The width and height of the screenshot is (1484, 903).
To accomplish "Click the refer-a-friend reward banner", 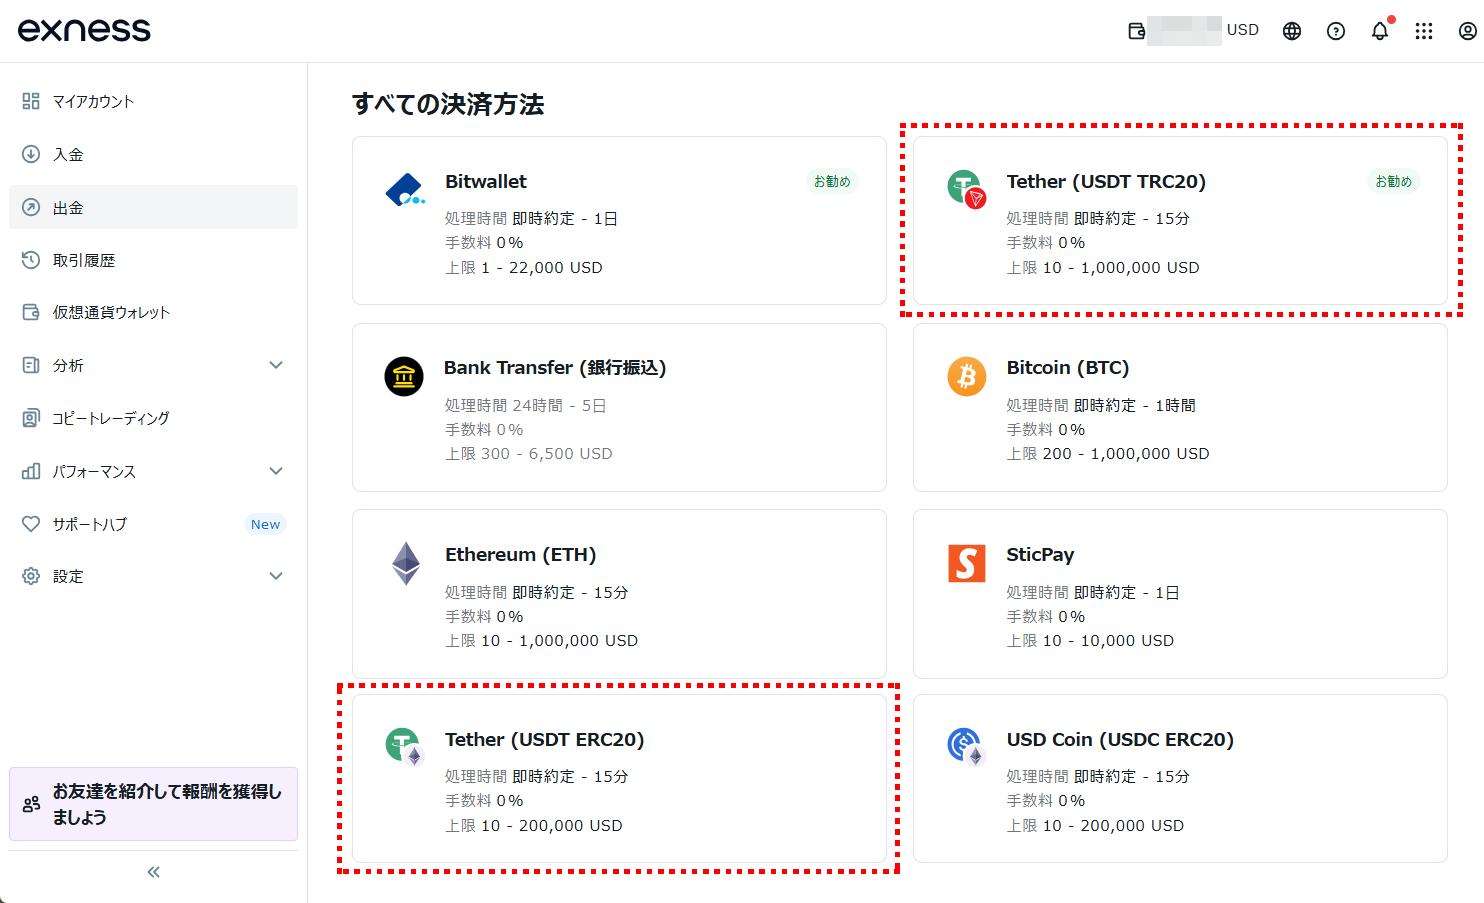I will (x=153, y=804).
